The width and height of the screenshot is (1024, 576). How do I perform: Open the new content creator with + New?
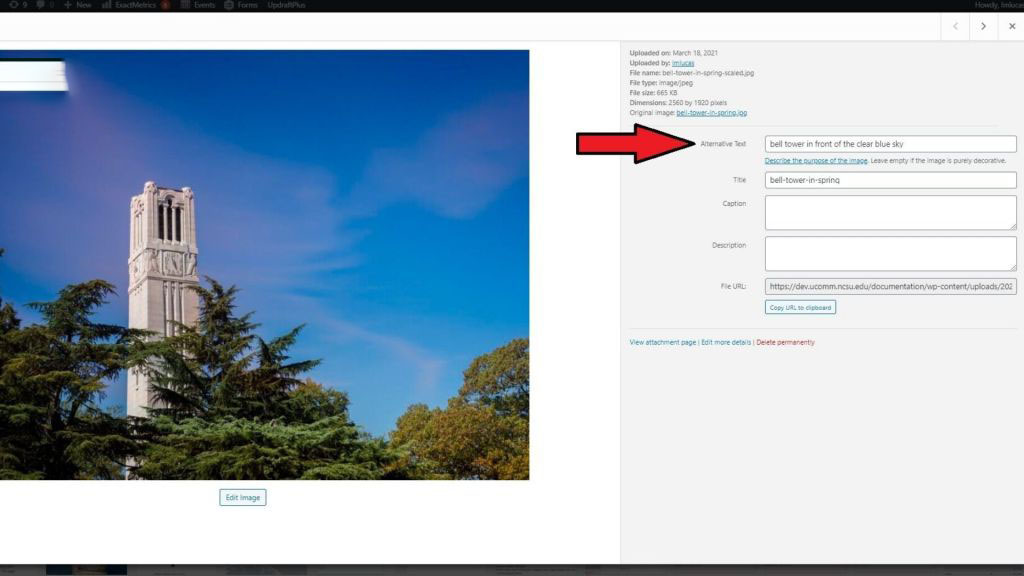point(78,4)
